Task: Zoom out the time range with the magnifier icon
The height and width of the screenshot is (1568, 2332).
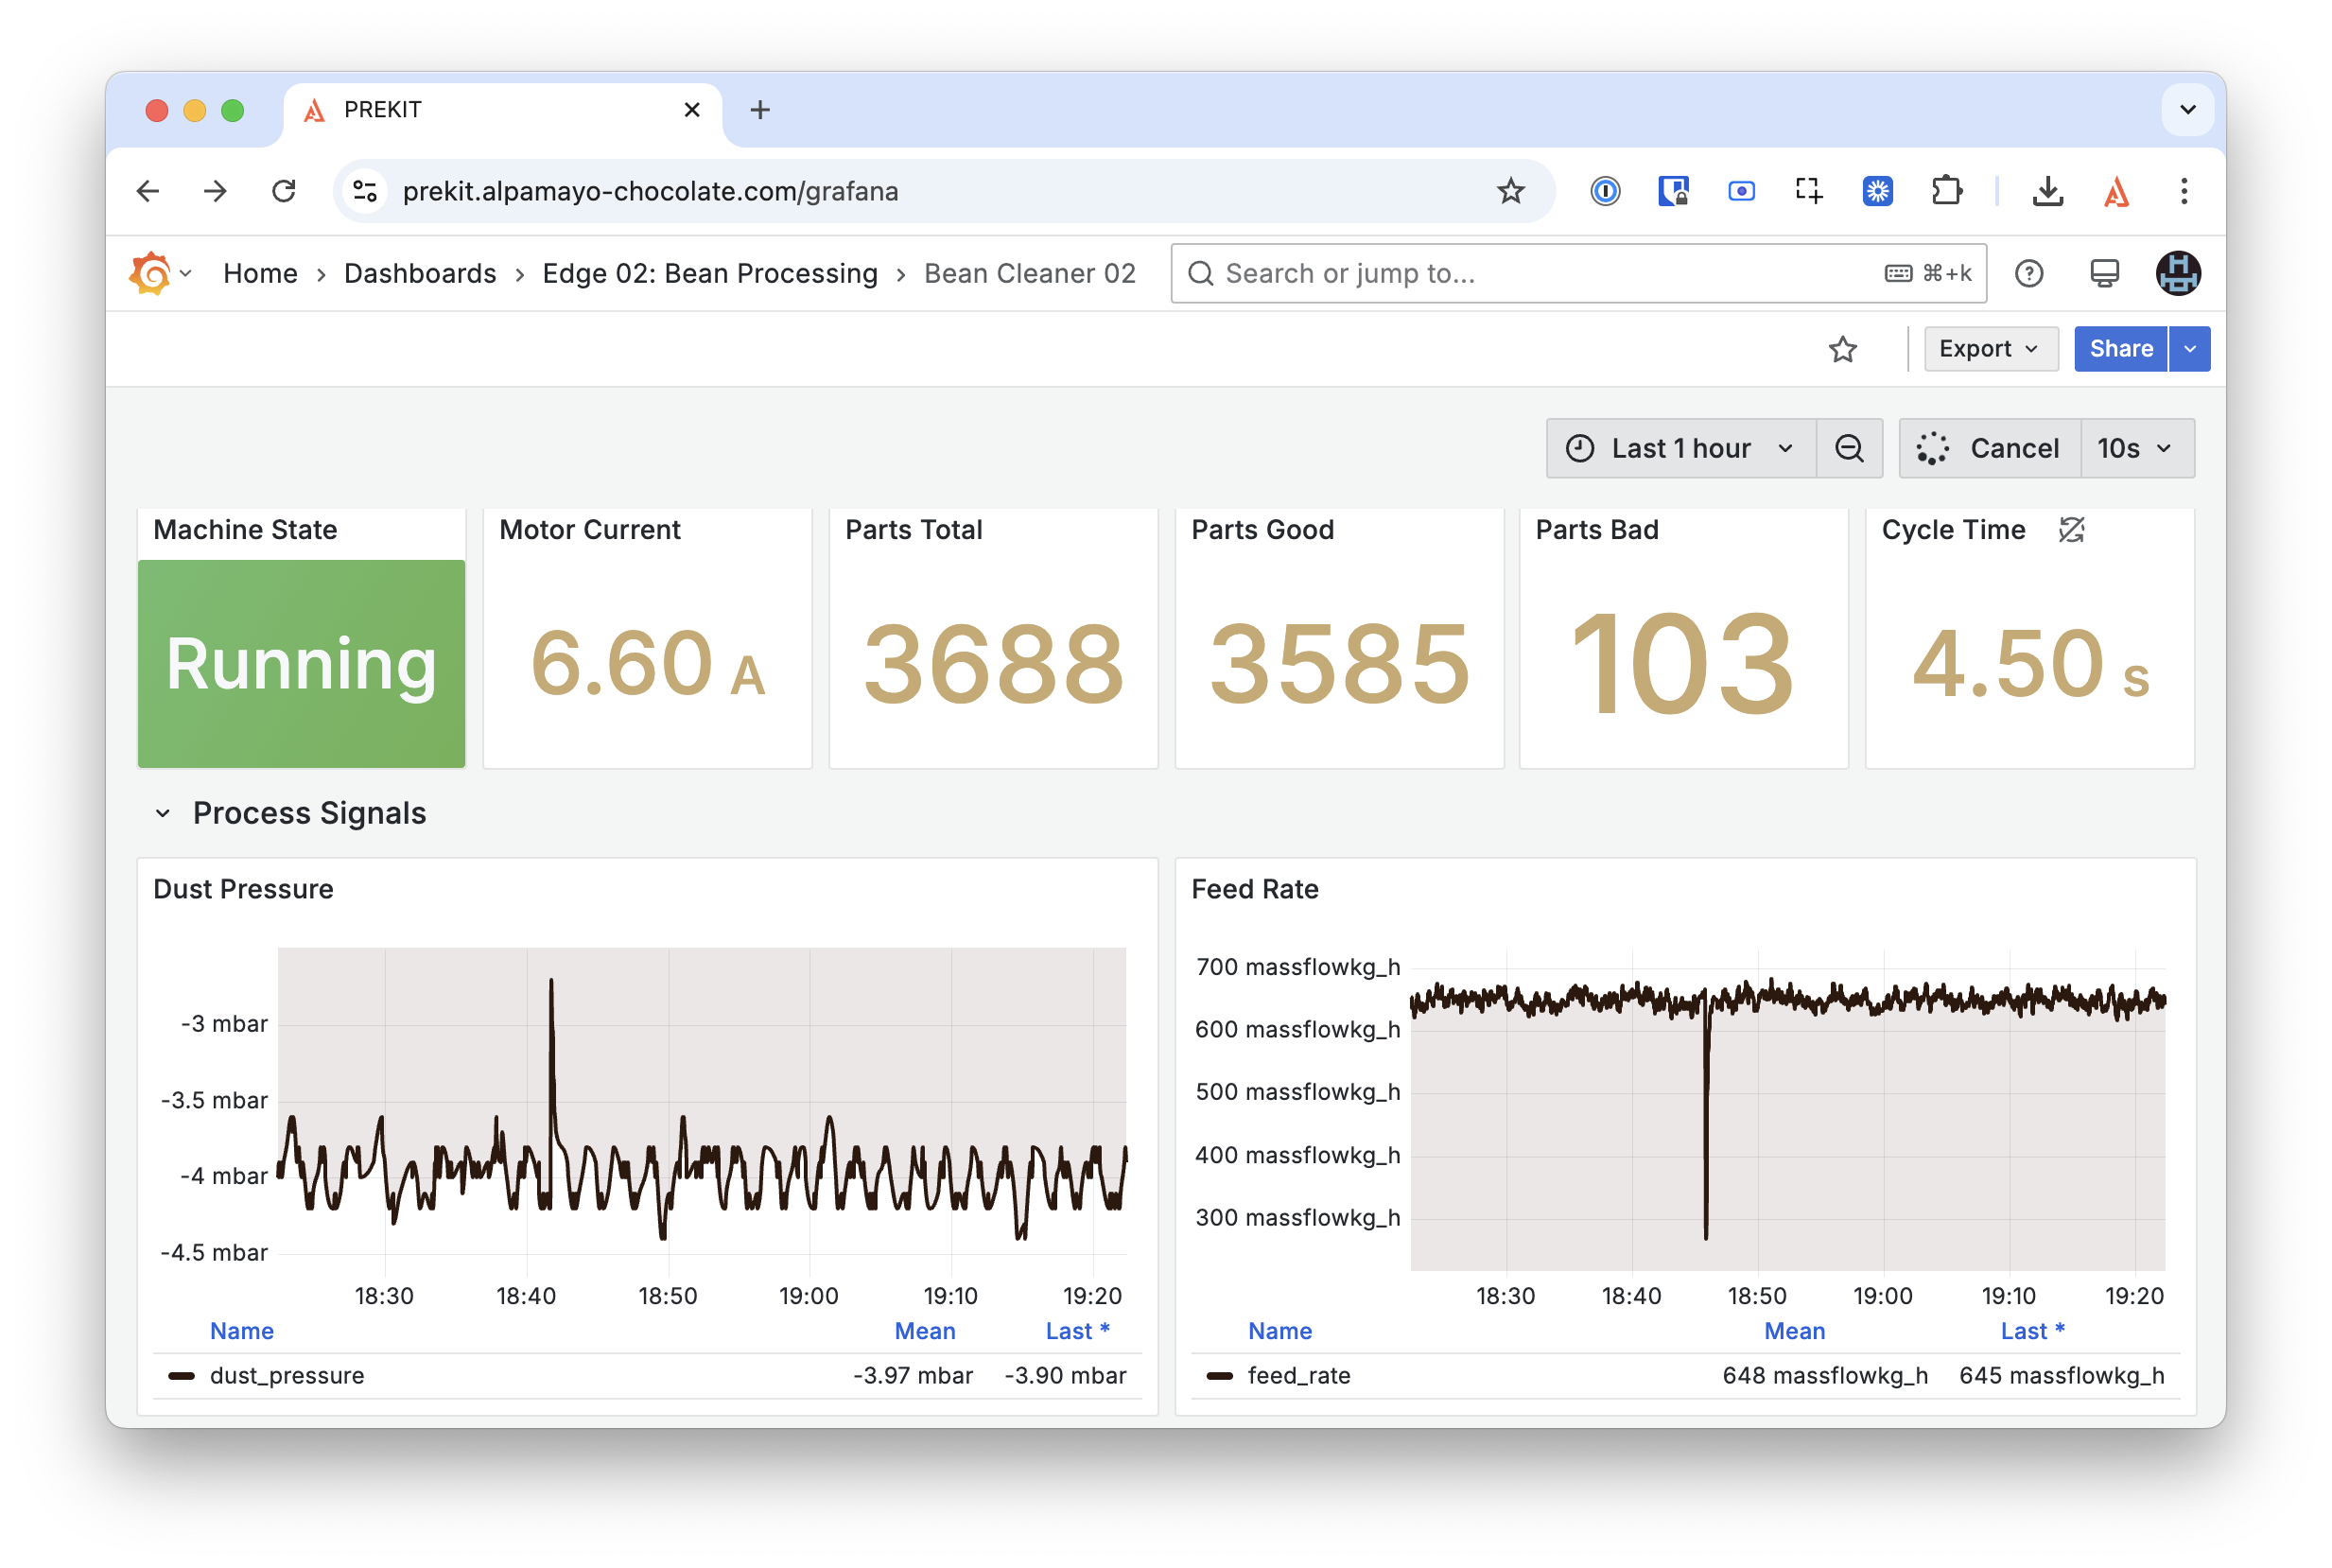Action: [x=1850, y=448]
